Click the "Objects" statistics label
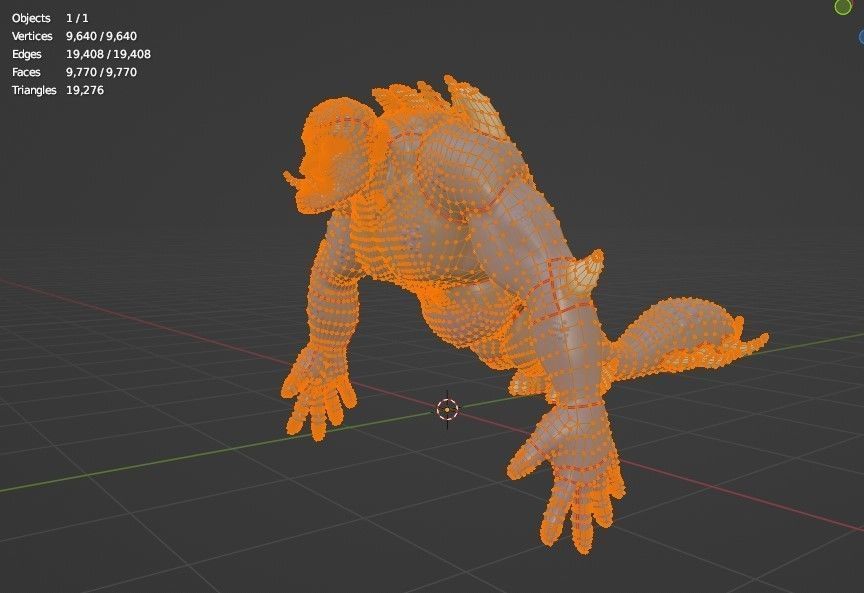The height and width of the screenshot is (593, 864). (x=31, y=18)
